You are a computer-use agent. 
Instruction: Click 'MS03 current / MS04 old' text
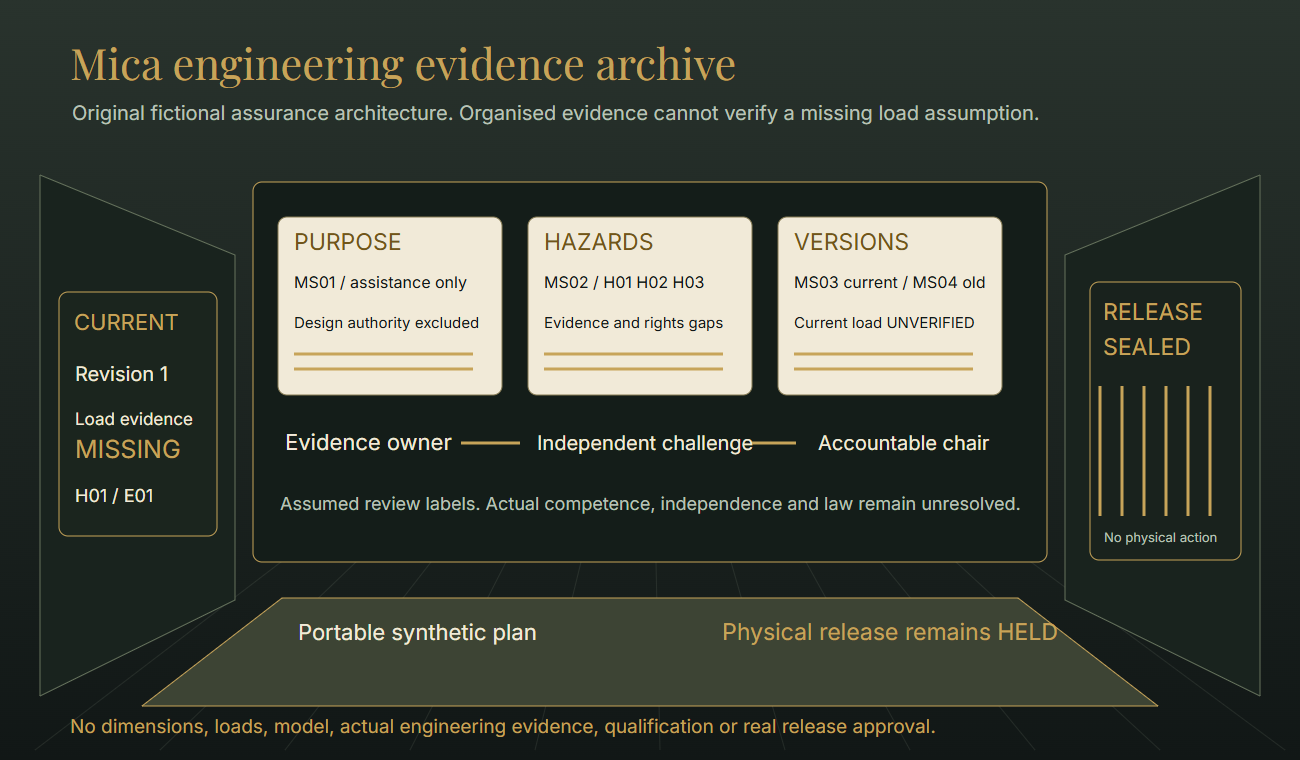point(889,283)
